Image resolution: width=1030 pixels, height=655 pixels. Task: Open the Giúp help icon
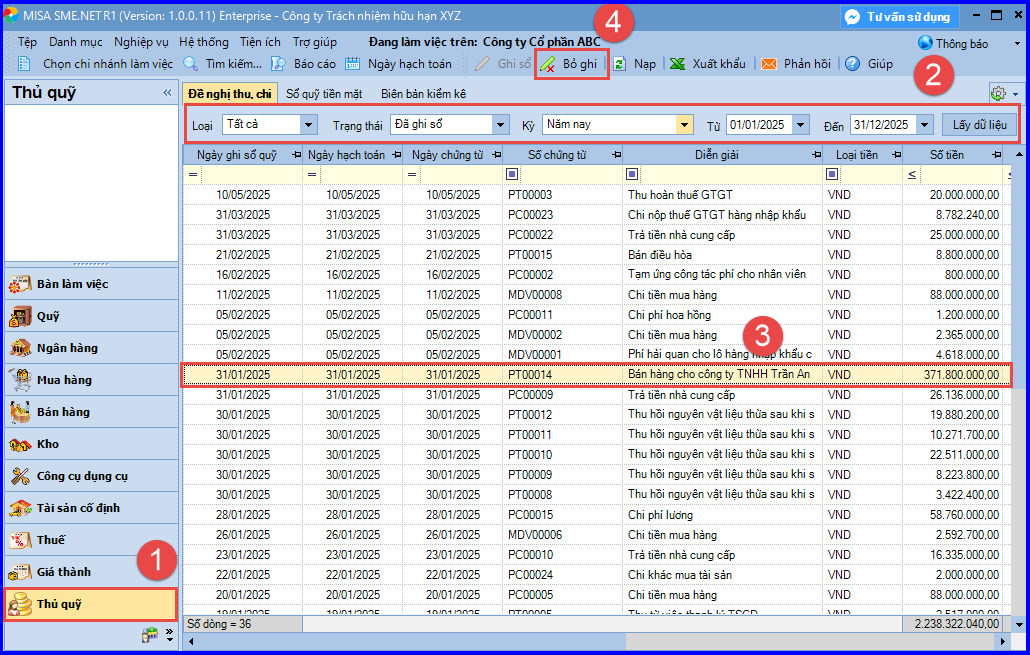click(x=853, y=64)
